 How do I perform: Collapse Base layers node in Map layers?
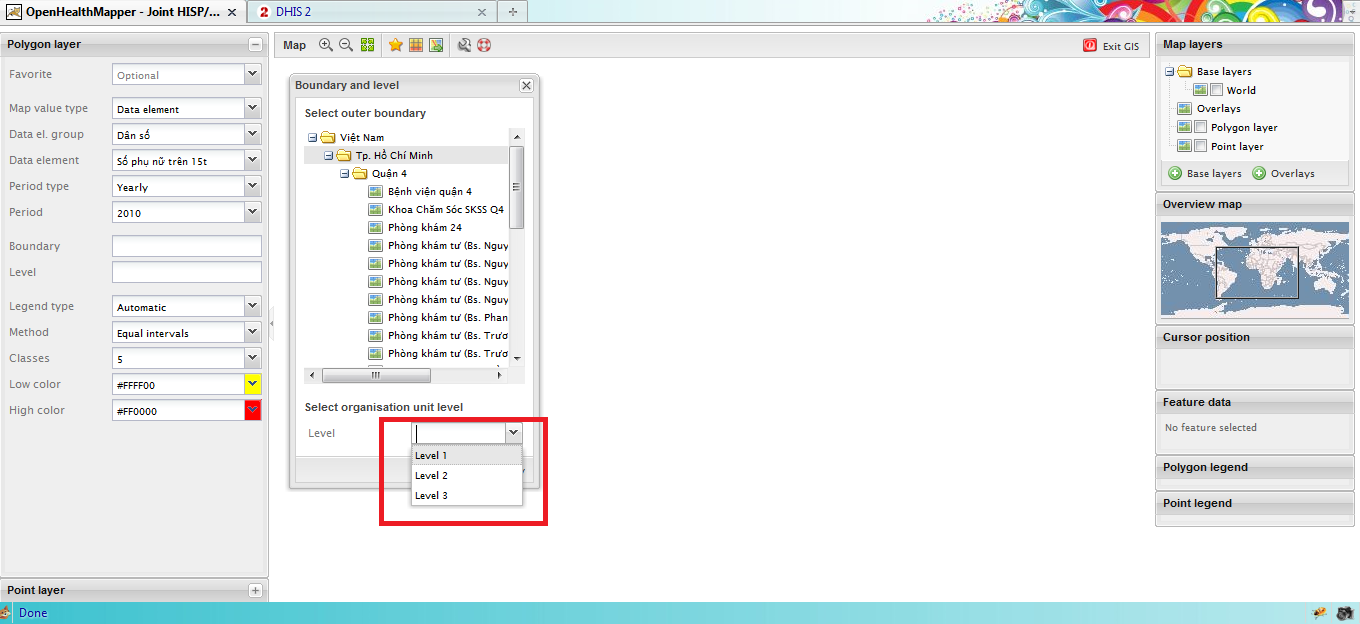tap(1169, 72)
